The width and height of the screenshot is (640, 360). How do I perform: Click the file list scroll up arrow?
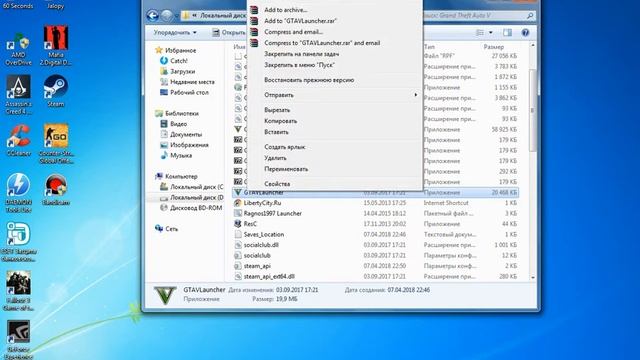pos(533,45)
